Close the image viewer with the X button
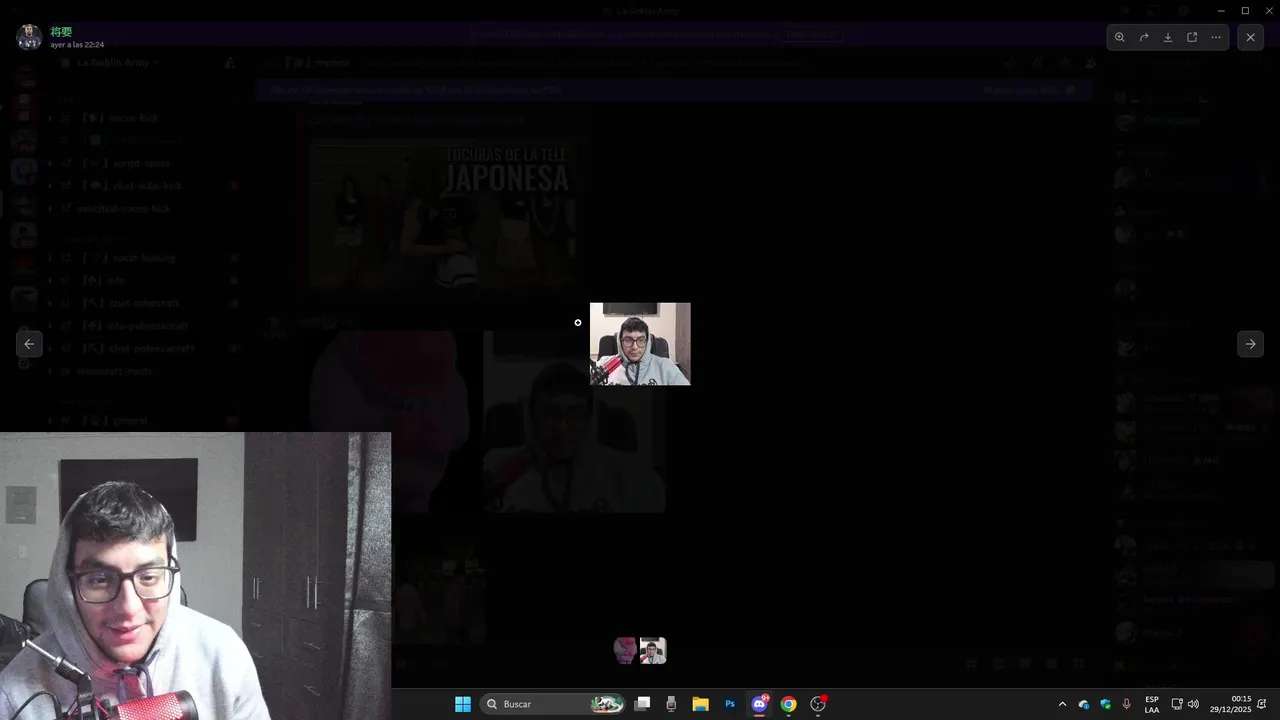The image size is (1280, 720). 1250,37
